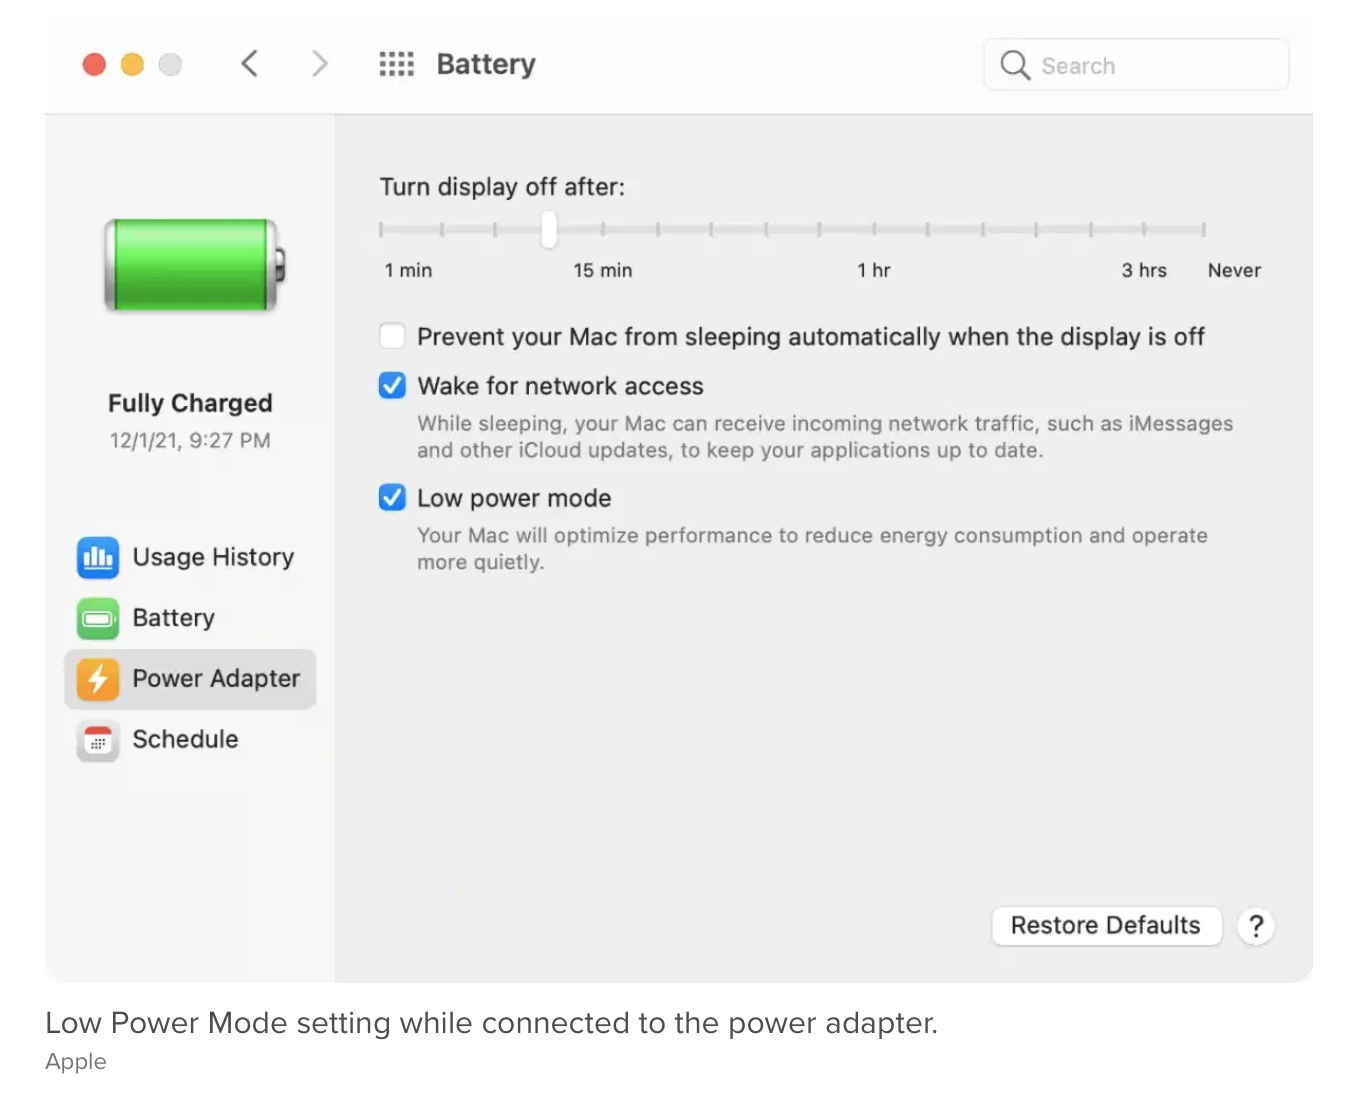Set display-off slider to 1 hr mark
The image size is (1368, 1100).
tap(874, 230)
